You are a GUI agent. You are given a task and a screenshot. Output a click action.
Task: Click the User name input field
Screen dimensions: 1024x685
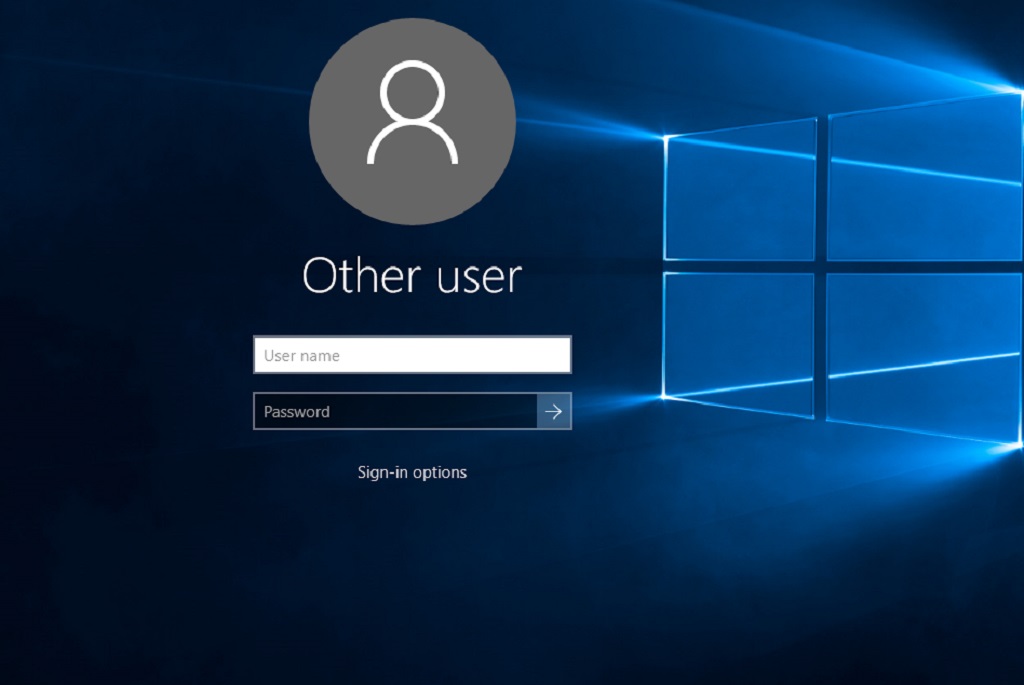(x=412, y=355)
